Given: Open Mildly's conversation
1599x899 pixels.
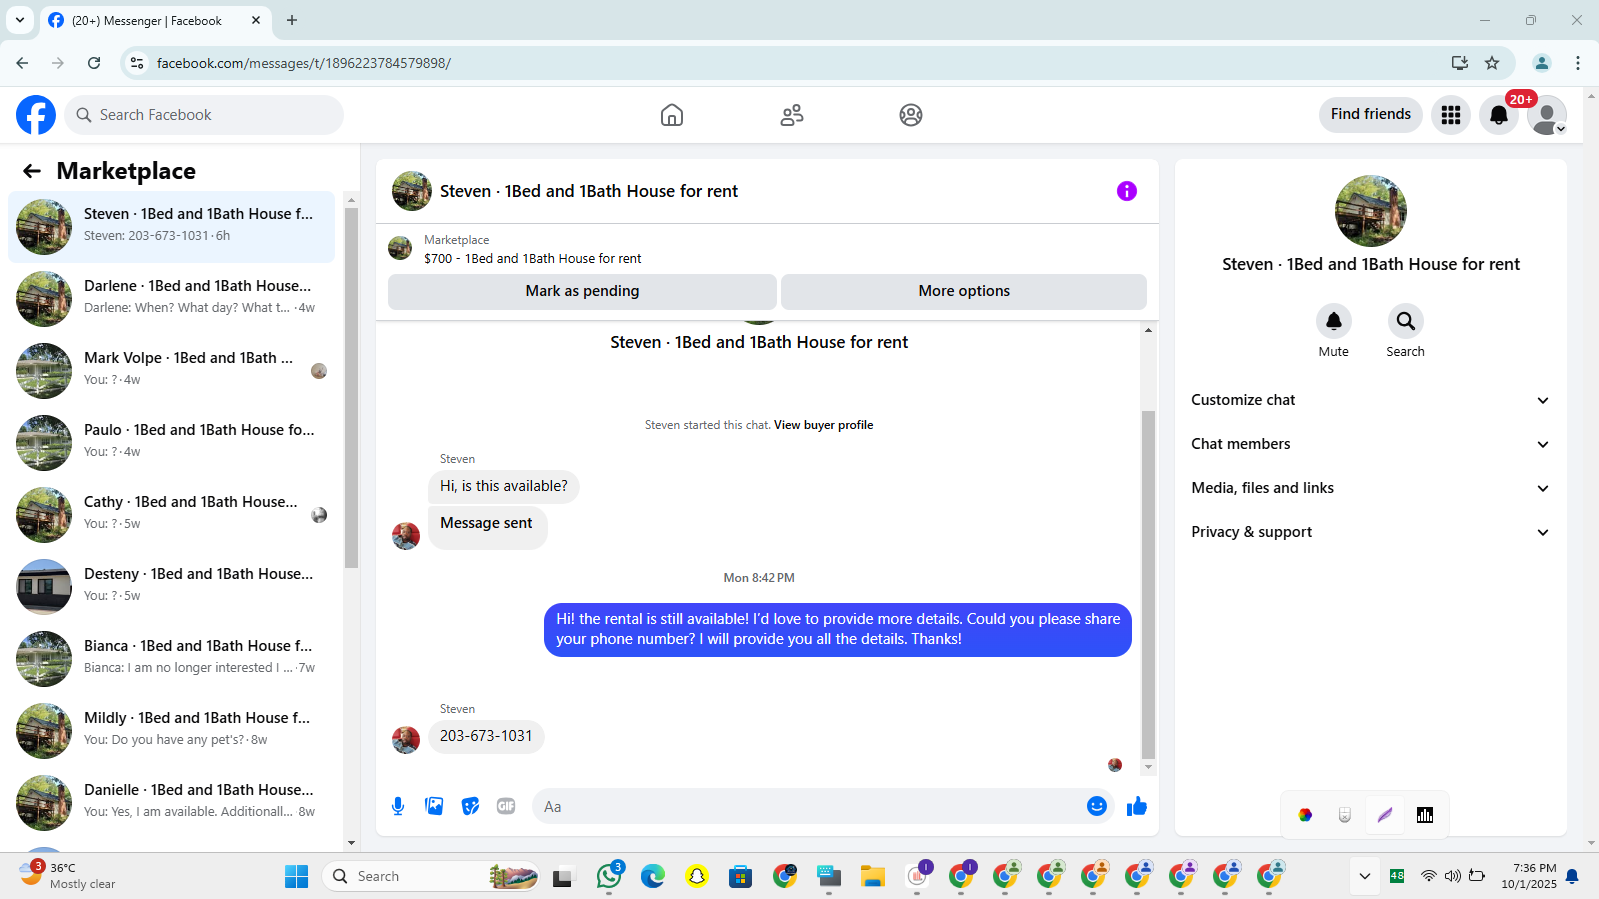Looking at the screenshot, I should (x=172, y=731).
